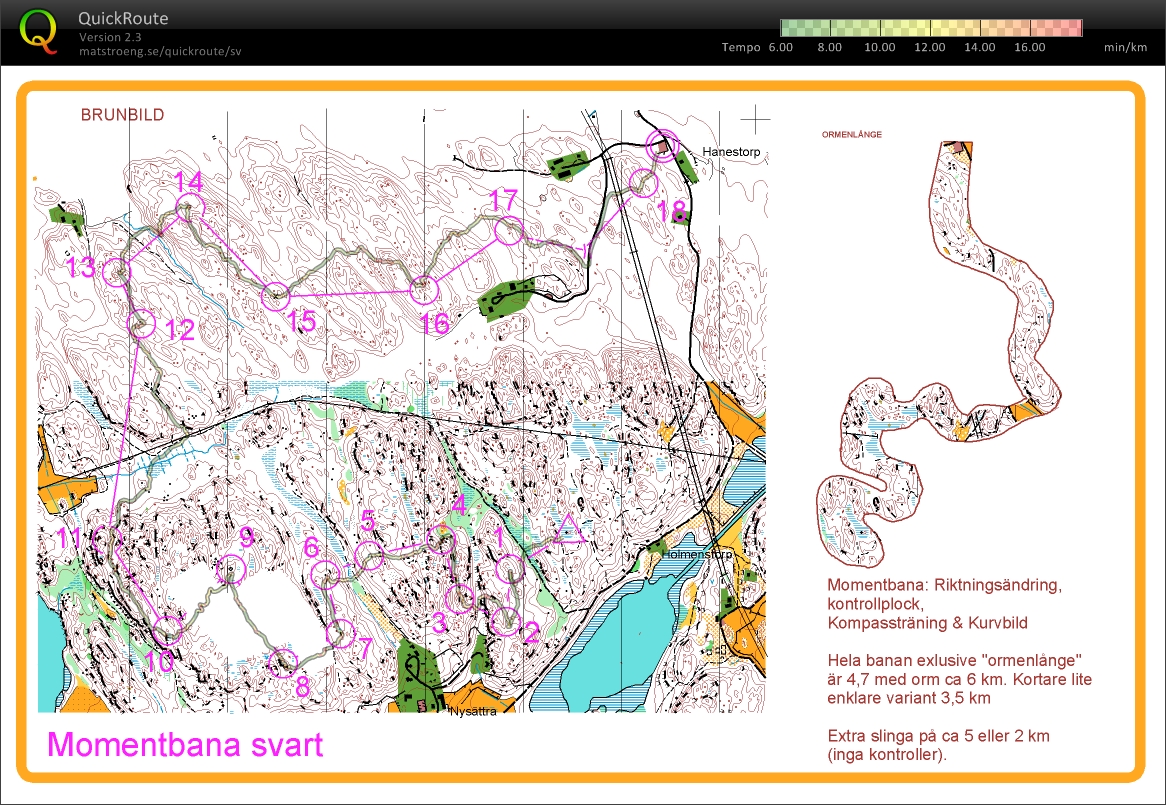
Task: Click control circle 11
Action: click(109, 540)
